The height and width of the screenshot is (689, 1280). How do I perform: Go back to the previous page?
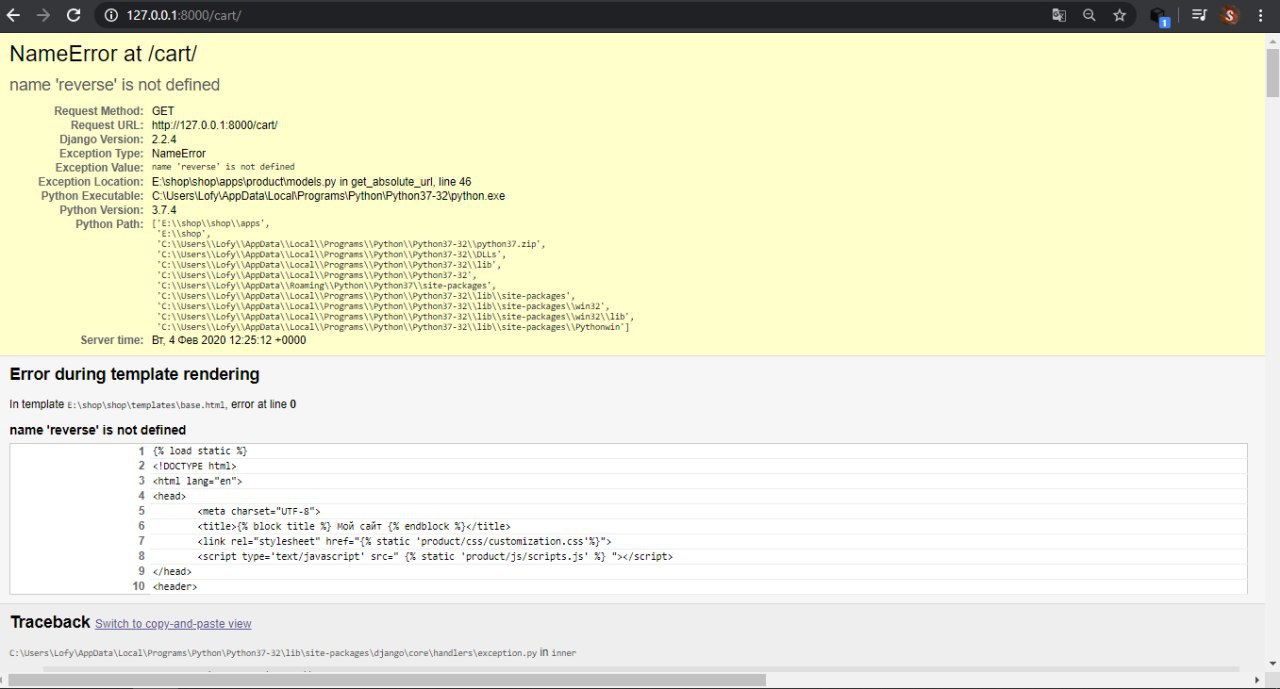pyautogui.click(x=14, y=15)
